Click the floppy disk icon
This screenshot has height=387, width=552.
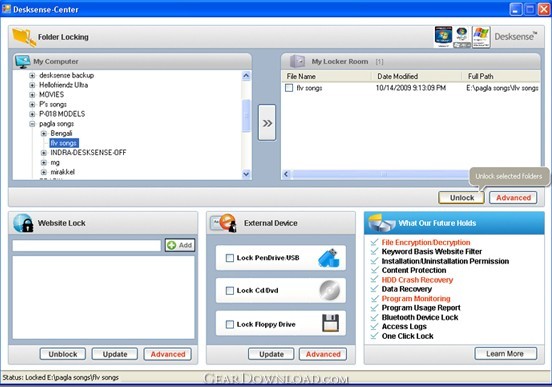point(330,323)
